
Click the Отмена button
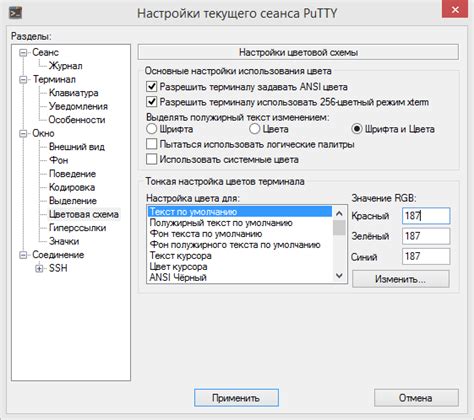pos(416,398)
